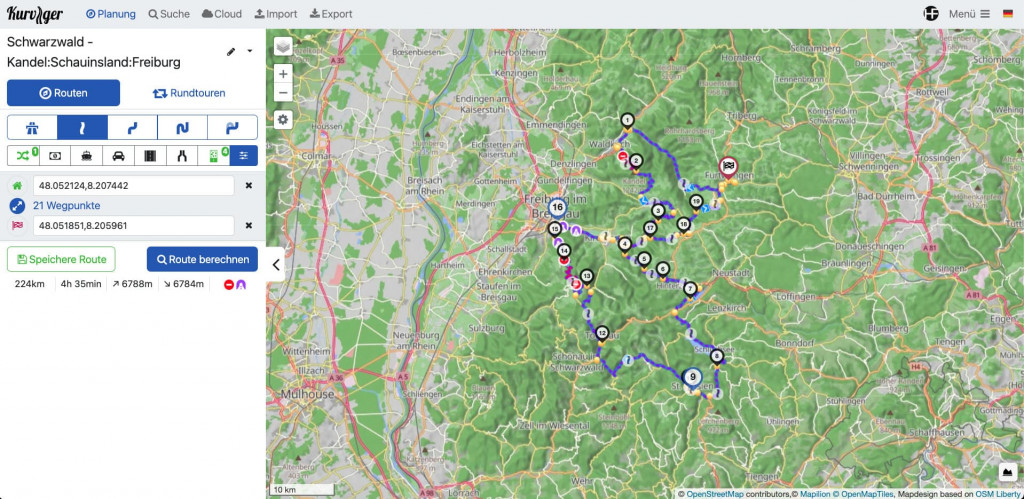Open the Menü hamburger menu

tap(968, 14)
